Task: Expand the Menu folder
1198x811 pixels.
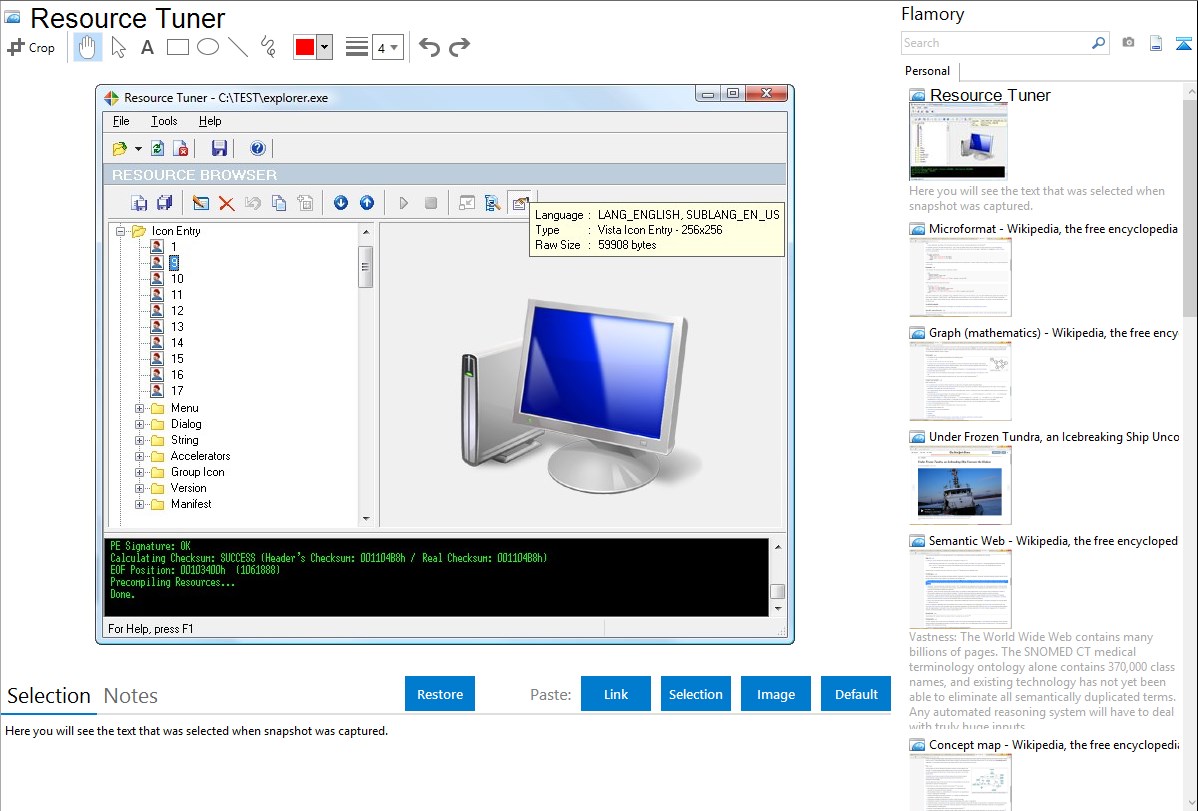Action: 139,408
